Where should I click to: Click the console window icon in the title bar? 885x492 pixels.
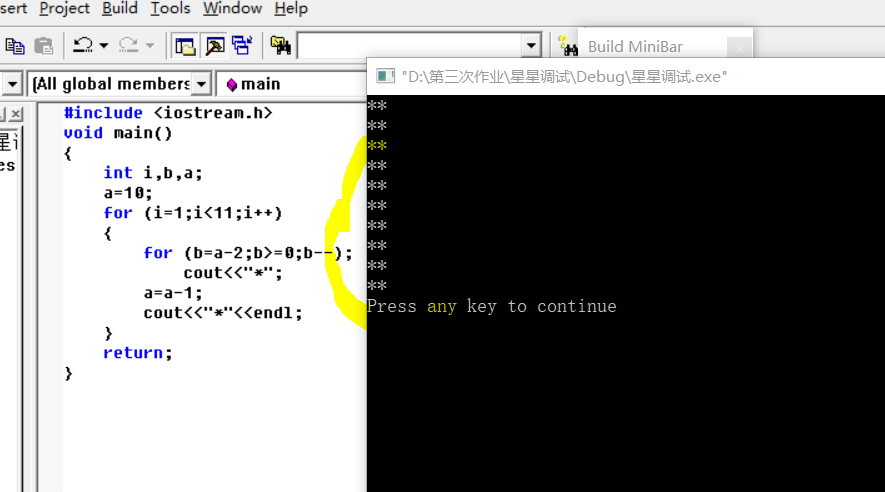click(385, 76)
